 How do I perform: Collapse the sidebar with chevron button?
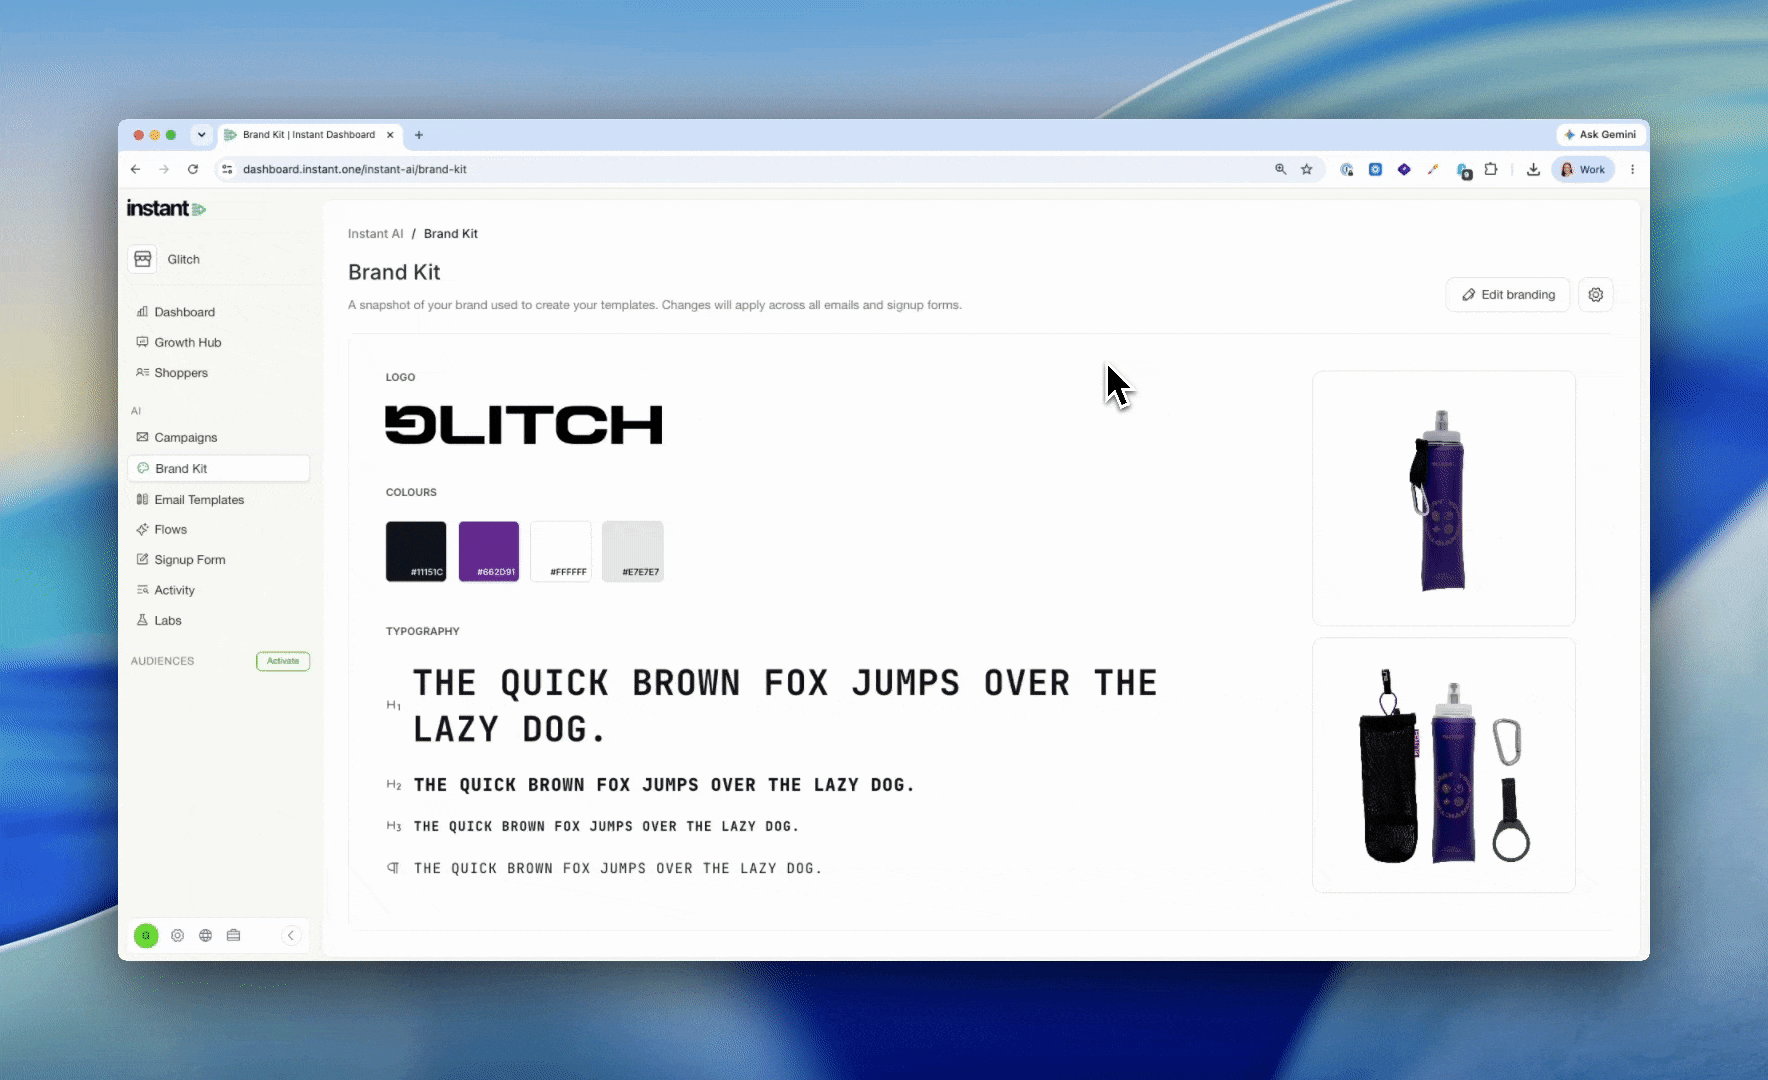click(x=291, y=936)
